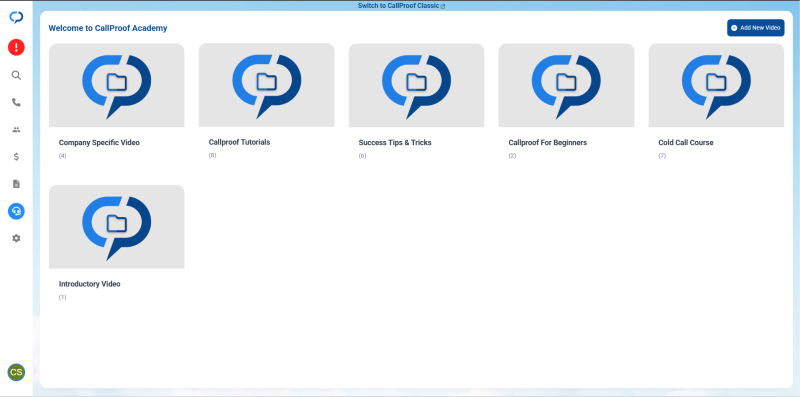
Task: Open the document reports icon in sidebar
Action: click(16, 184)
